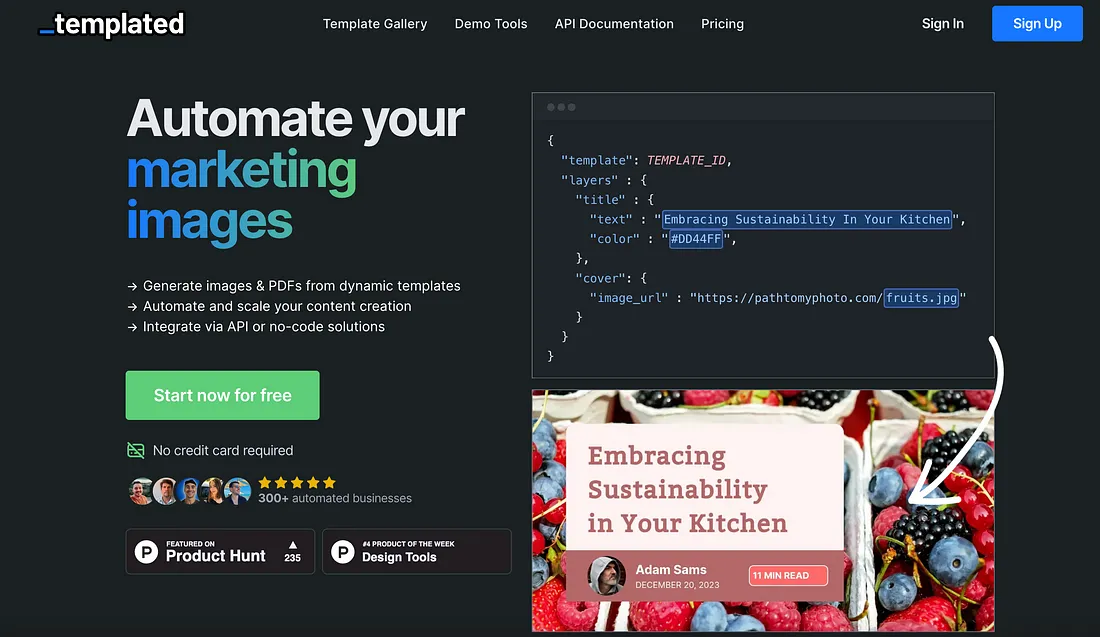The image size is (1100, 637).
Task: Click the five star rating icons
Action: coord(297,483)
